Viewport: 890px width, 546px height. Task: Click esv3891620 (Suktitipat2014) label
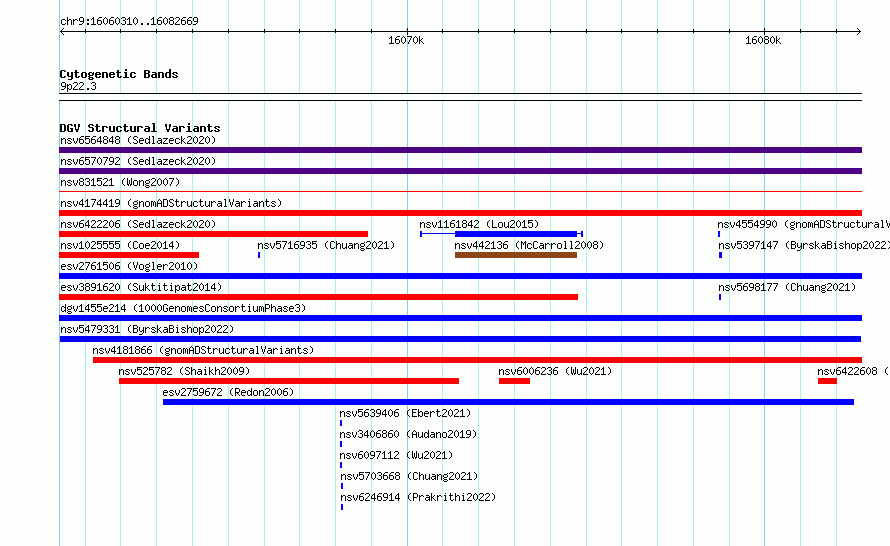tap(141, 287)
